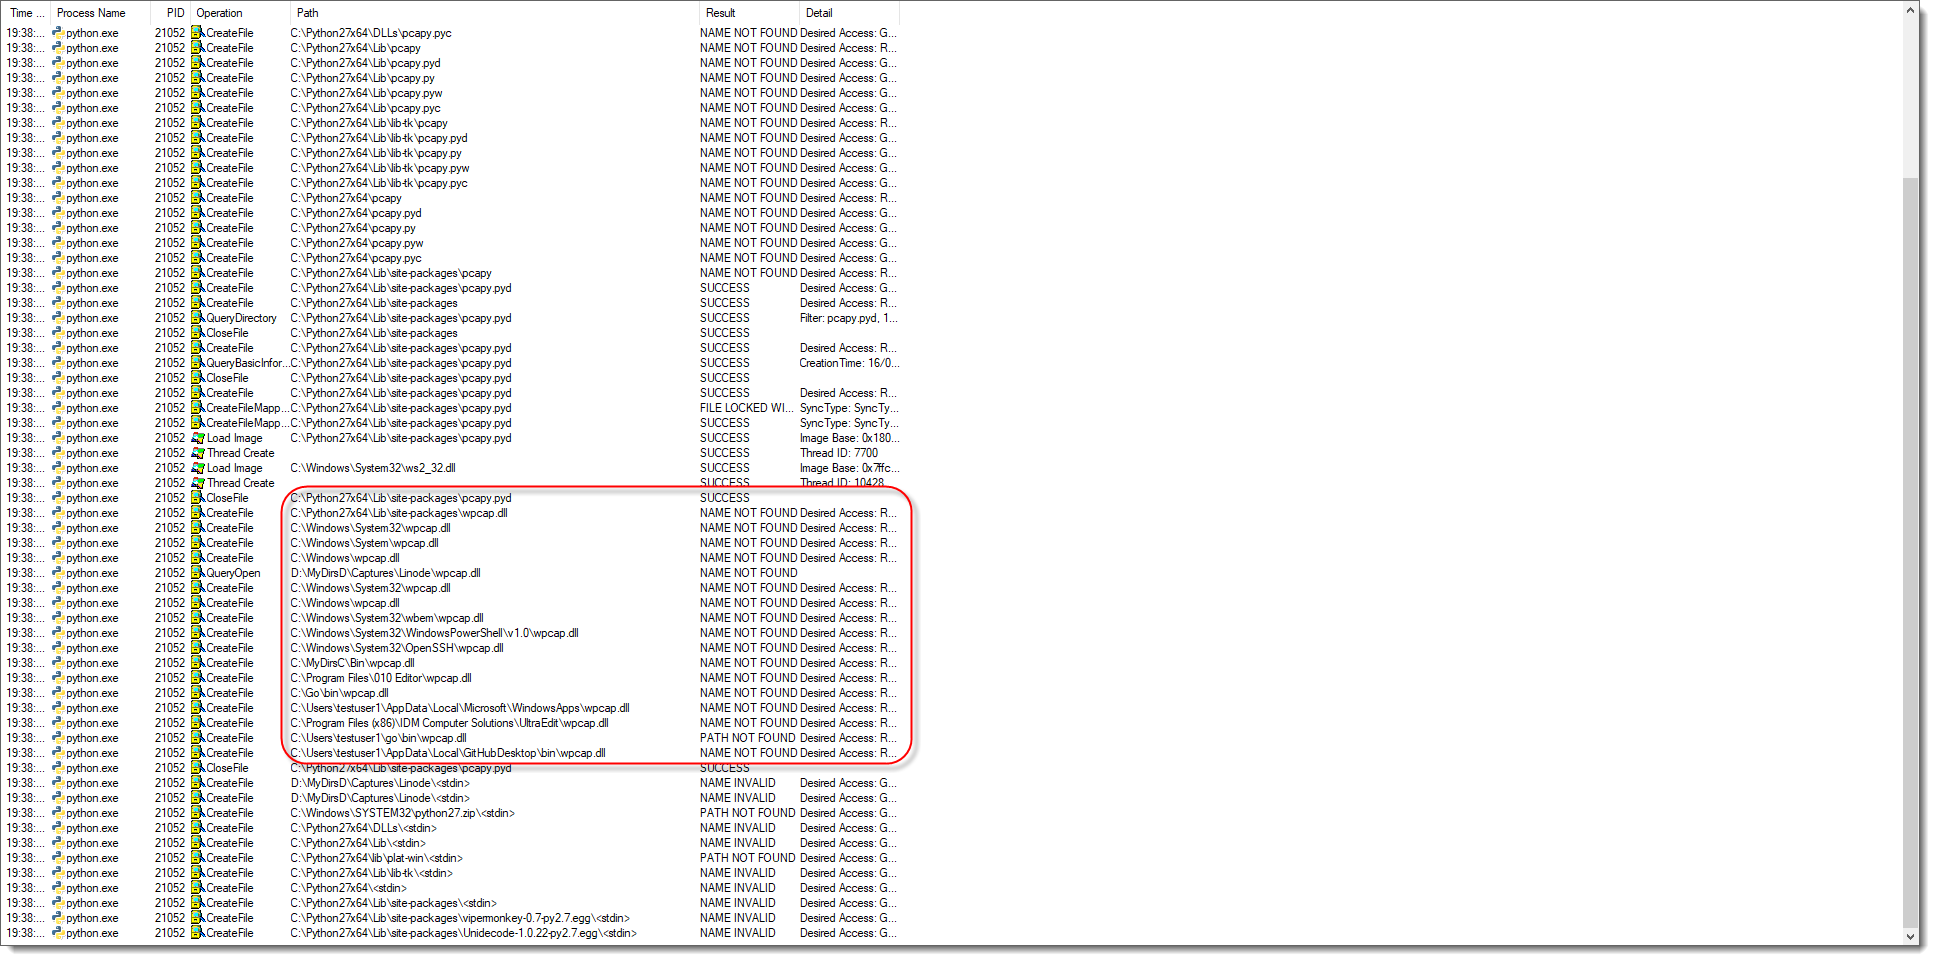The width and height of the screenshot is (1935, 961).
Task: Click the second Load Image icon for pcapy.pyd
Action: 196,438
